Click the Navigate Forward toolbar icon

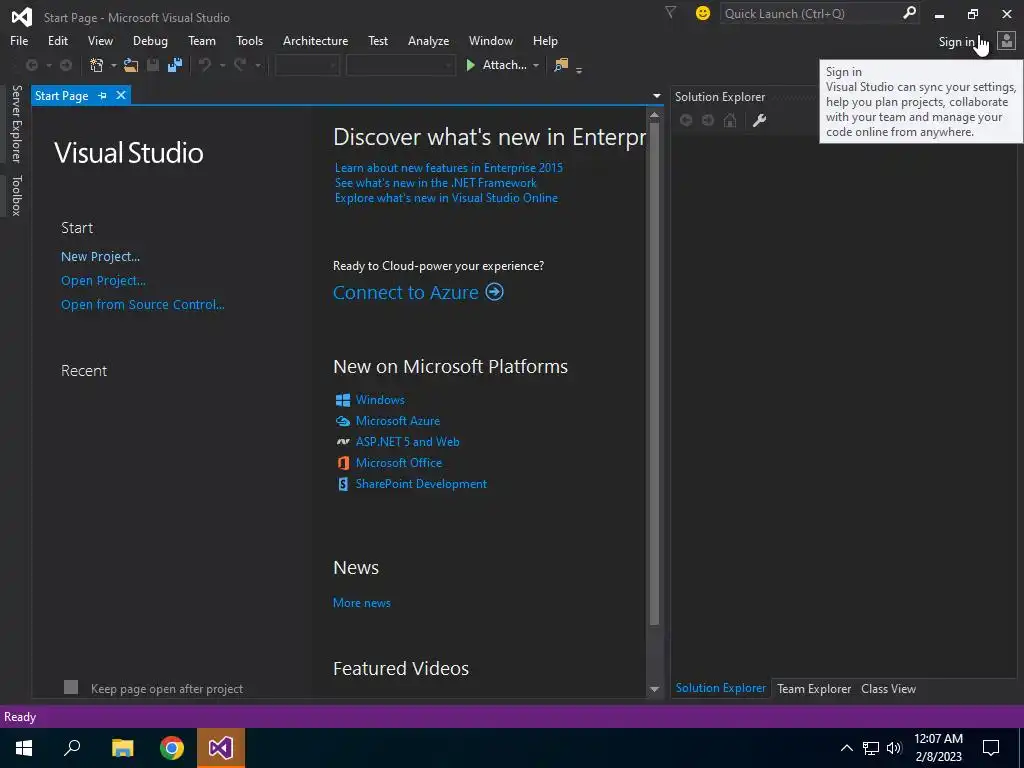[x=65, y=65]
